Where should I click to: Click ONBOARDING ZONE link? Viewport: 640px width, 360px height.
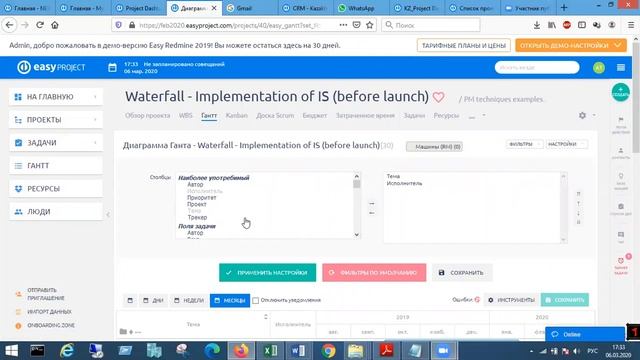point(51,325)
